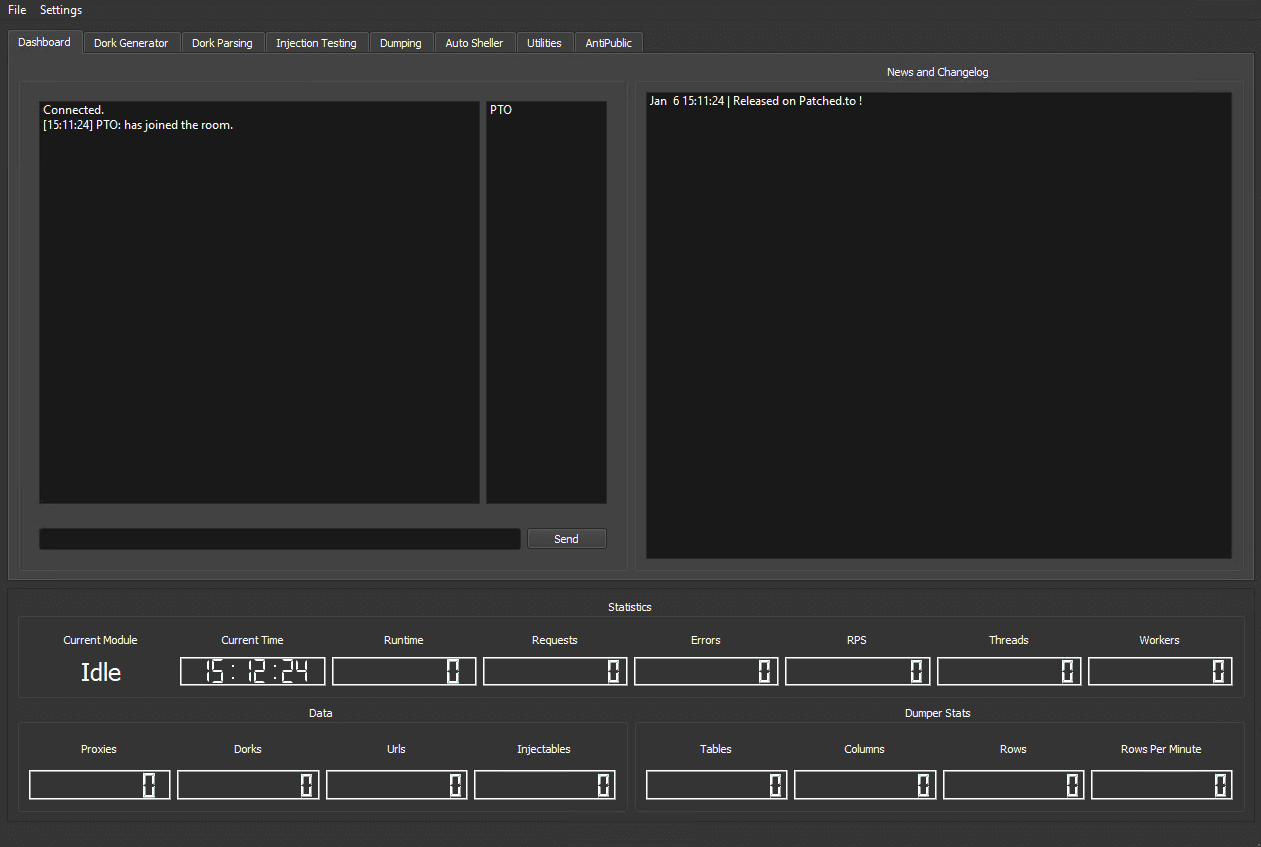The height and width of the screenshot is (847, 1261).
Task: Open the Dumping tab
Action: tap(400, 42)
